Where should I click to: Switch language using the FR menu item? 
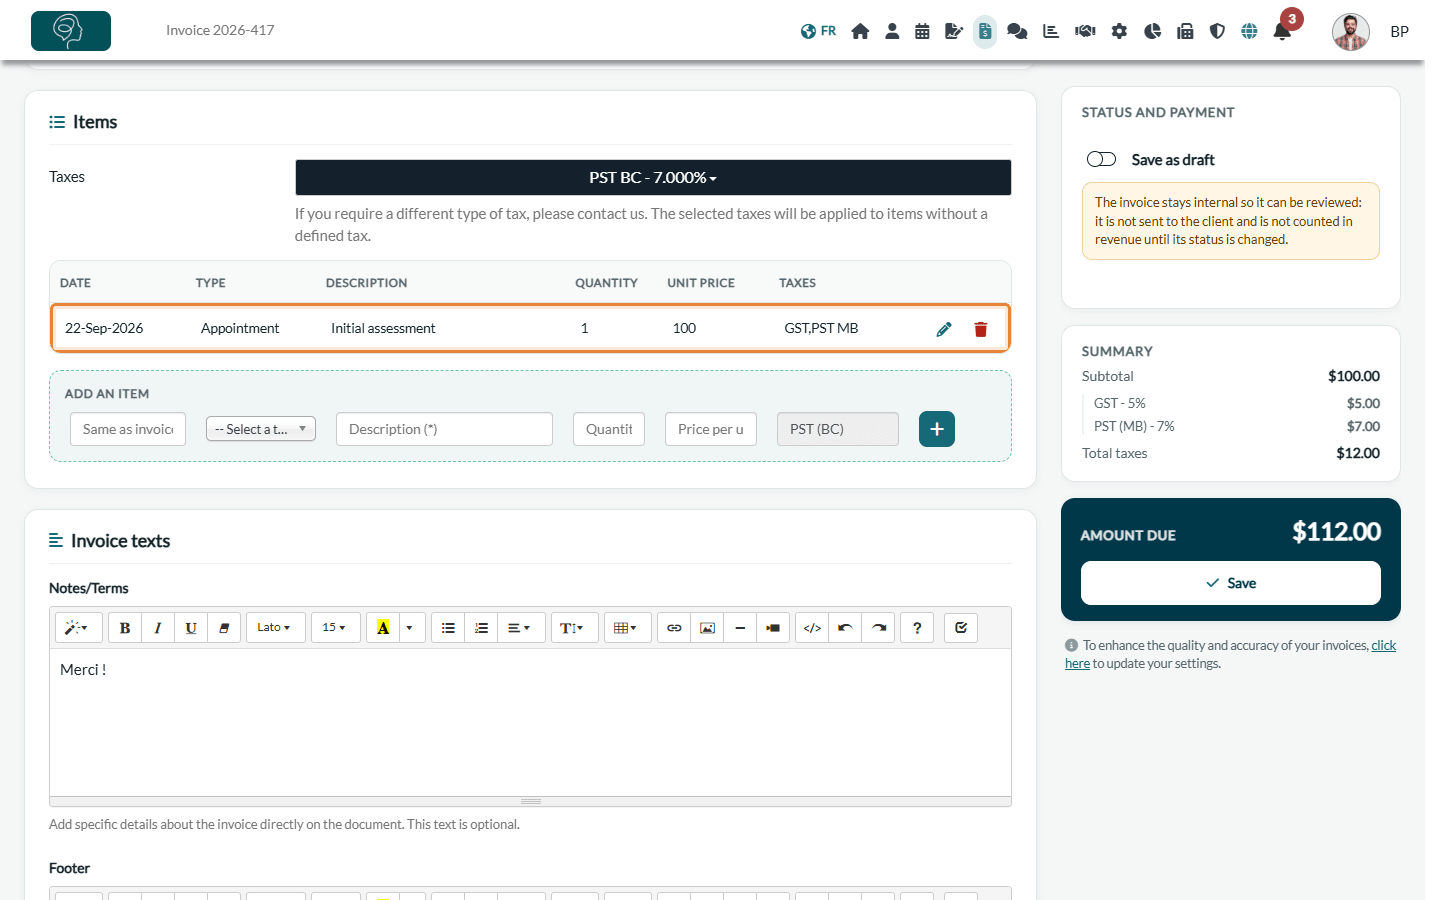819,31
